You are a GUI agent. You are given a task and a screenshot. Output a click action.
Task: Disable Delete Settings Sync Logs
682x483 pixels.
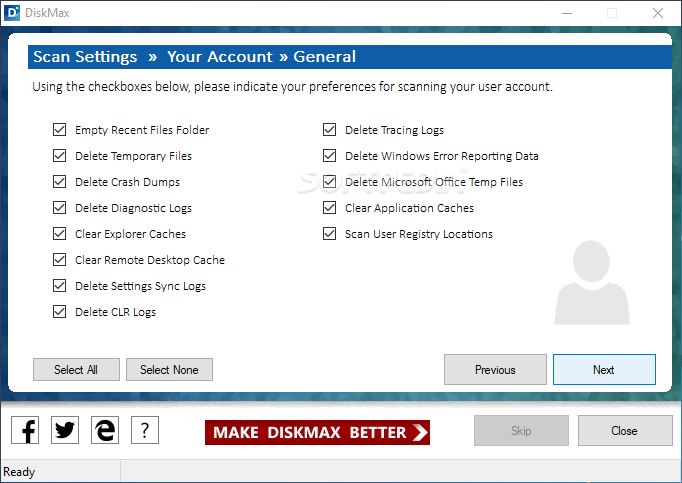point(60,285)
